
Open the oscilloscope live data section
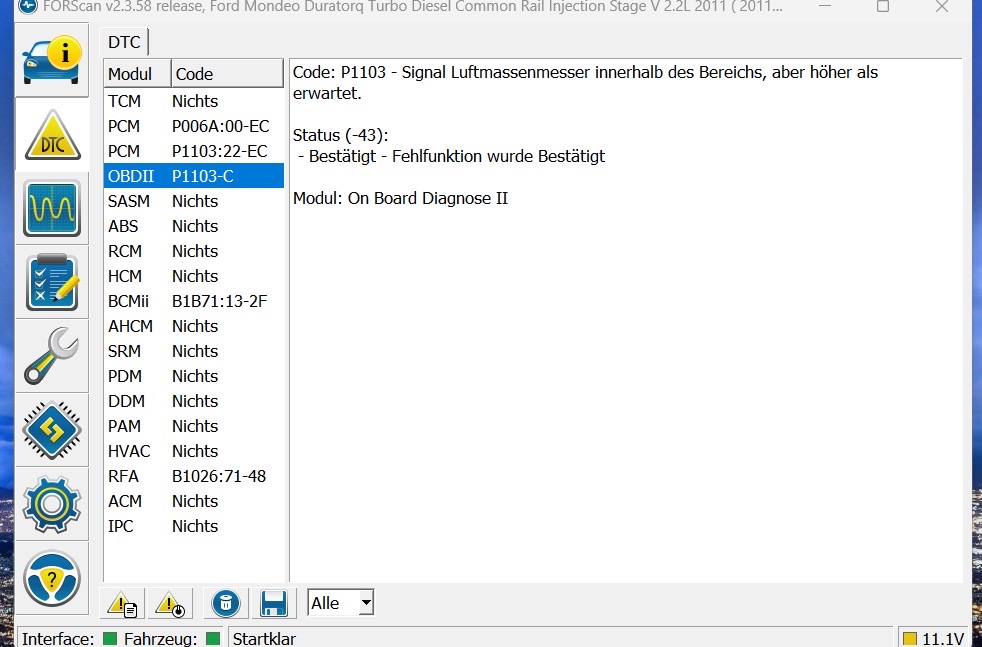(52, 209)
